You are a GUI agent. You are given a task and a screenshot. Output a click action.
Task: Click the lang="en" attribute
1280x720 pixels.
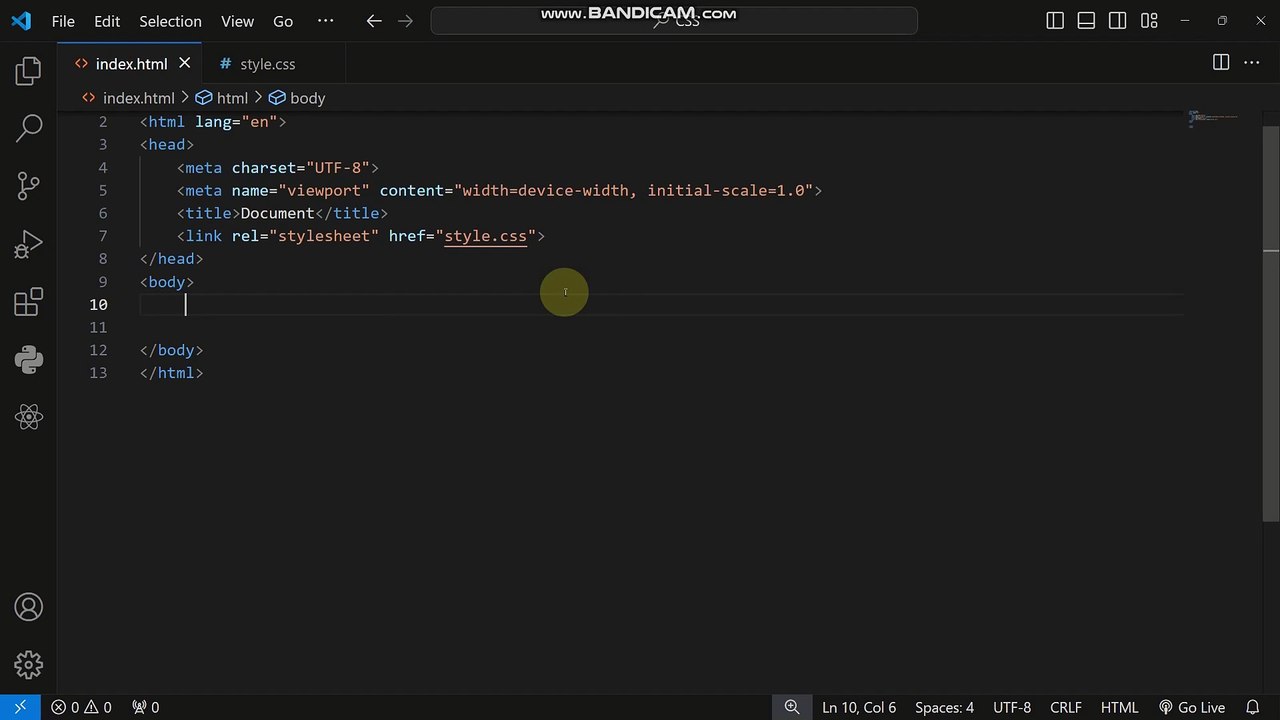[236, 122]
